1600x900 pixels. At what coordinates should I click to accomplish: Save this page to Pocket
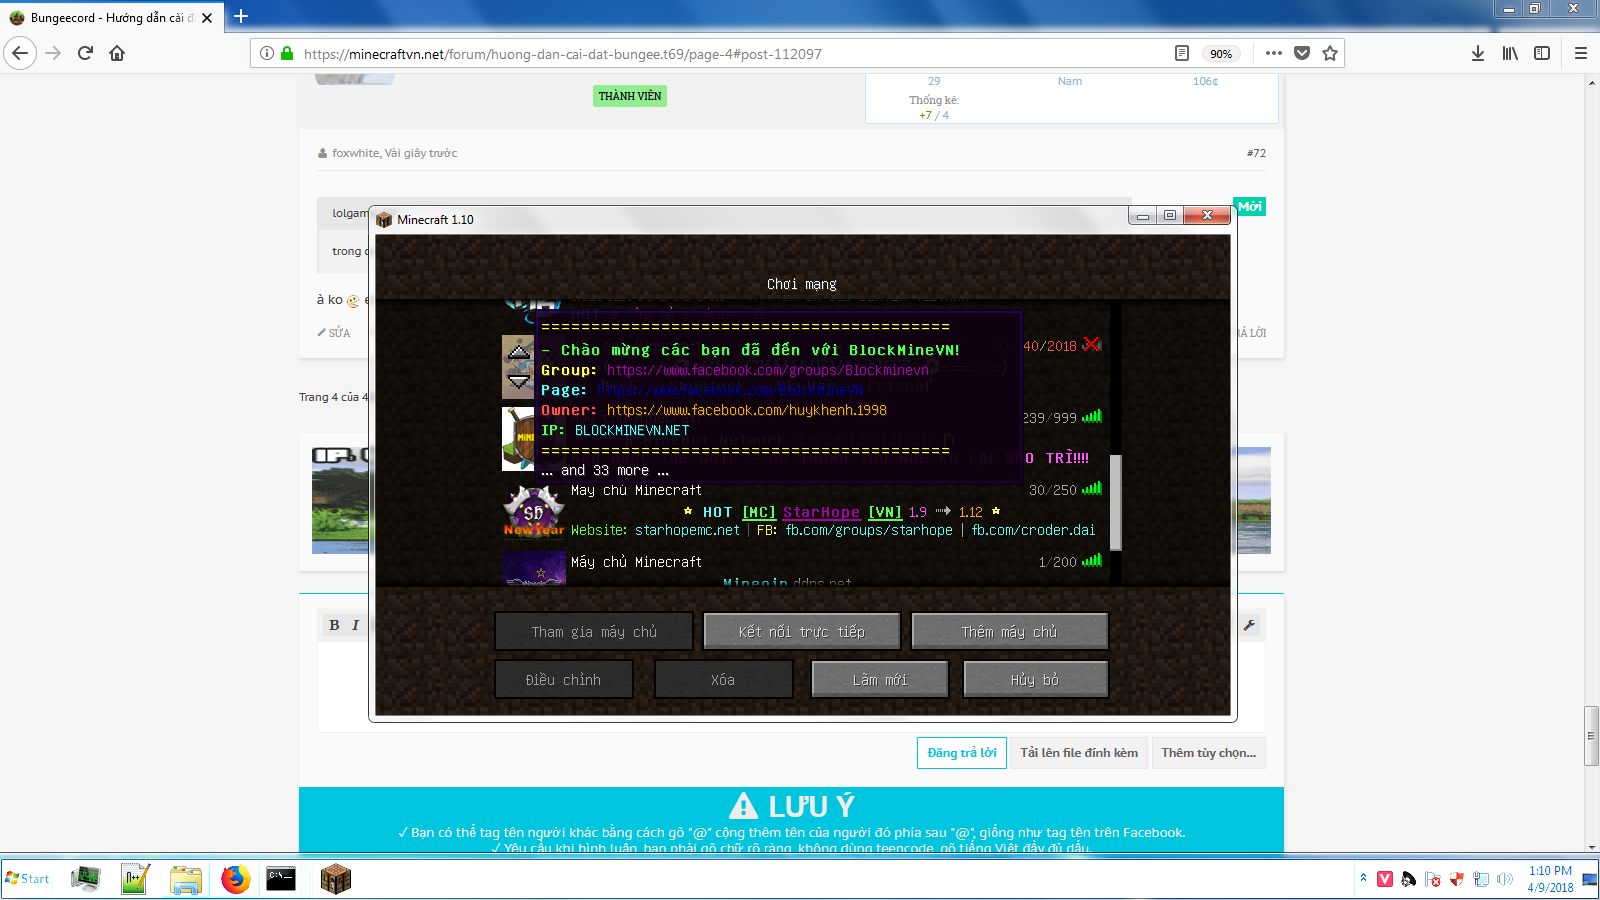point(1302,53)
